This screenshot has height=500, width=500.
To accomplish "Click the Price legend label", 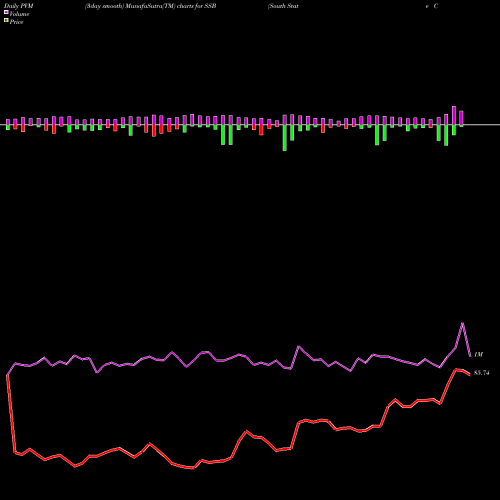I will [x=16, y=22].
